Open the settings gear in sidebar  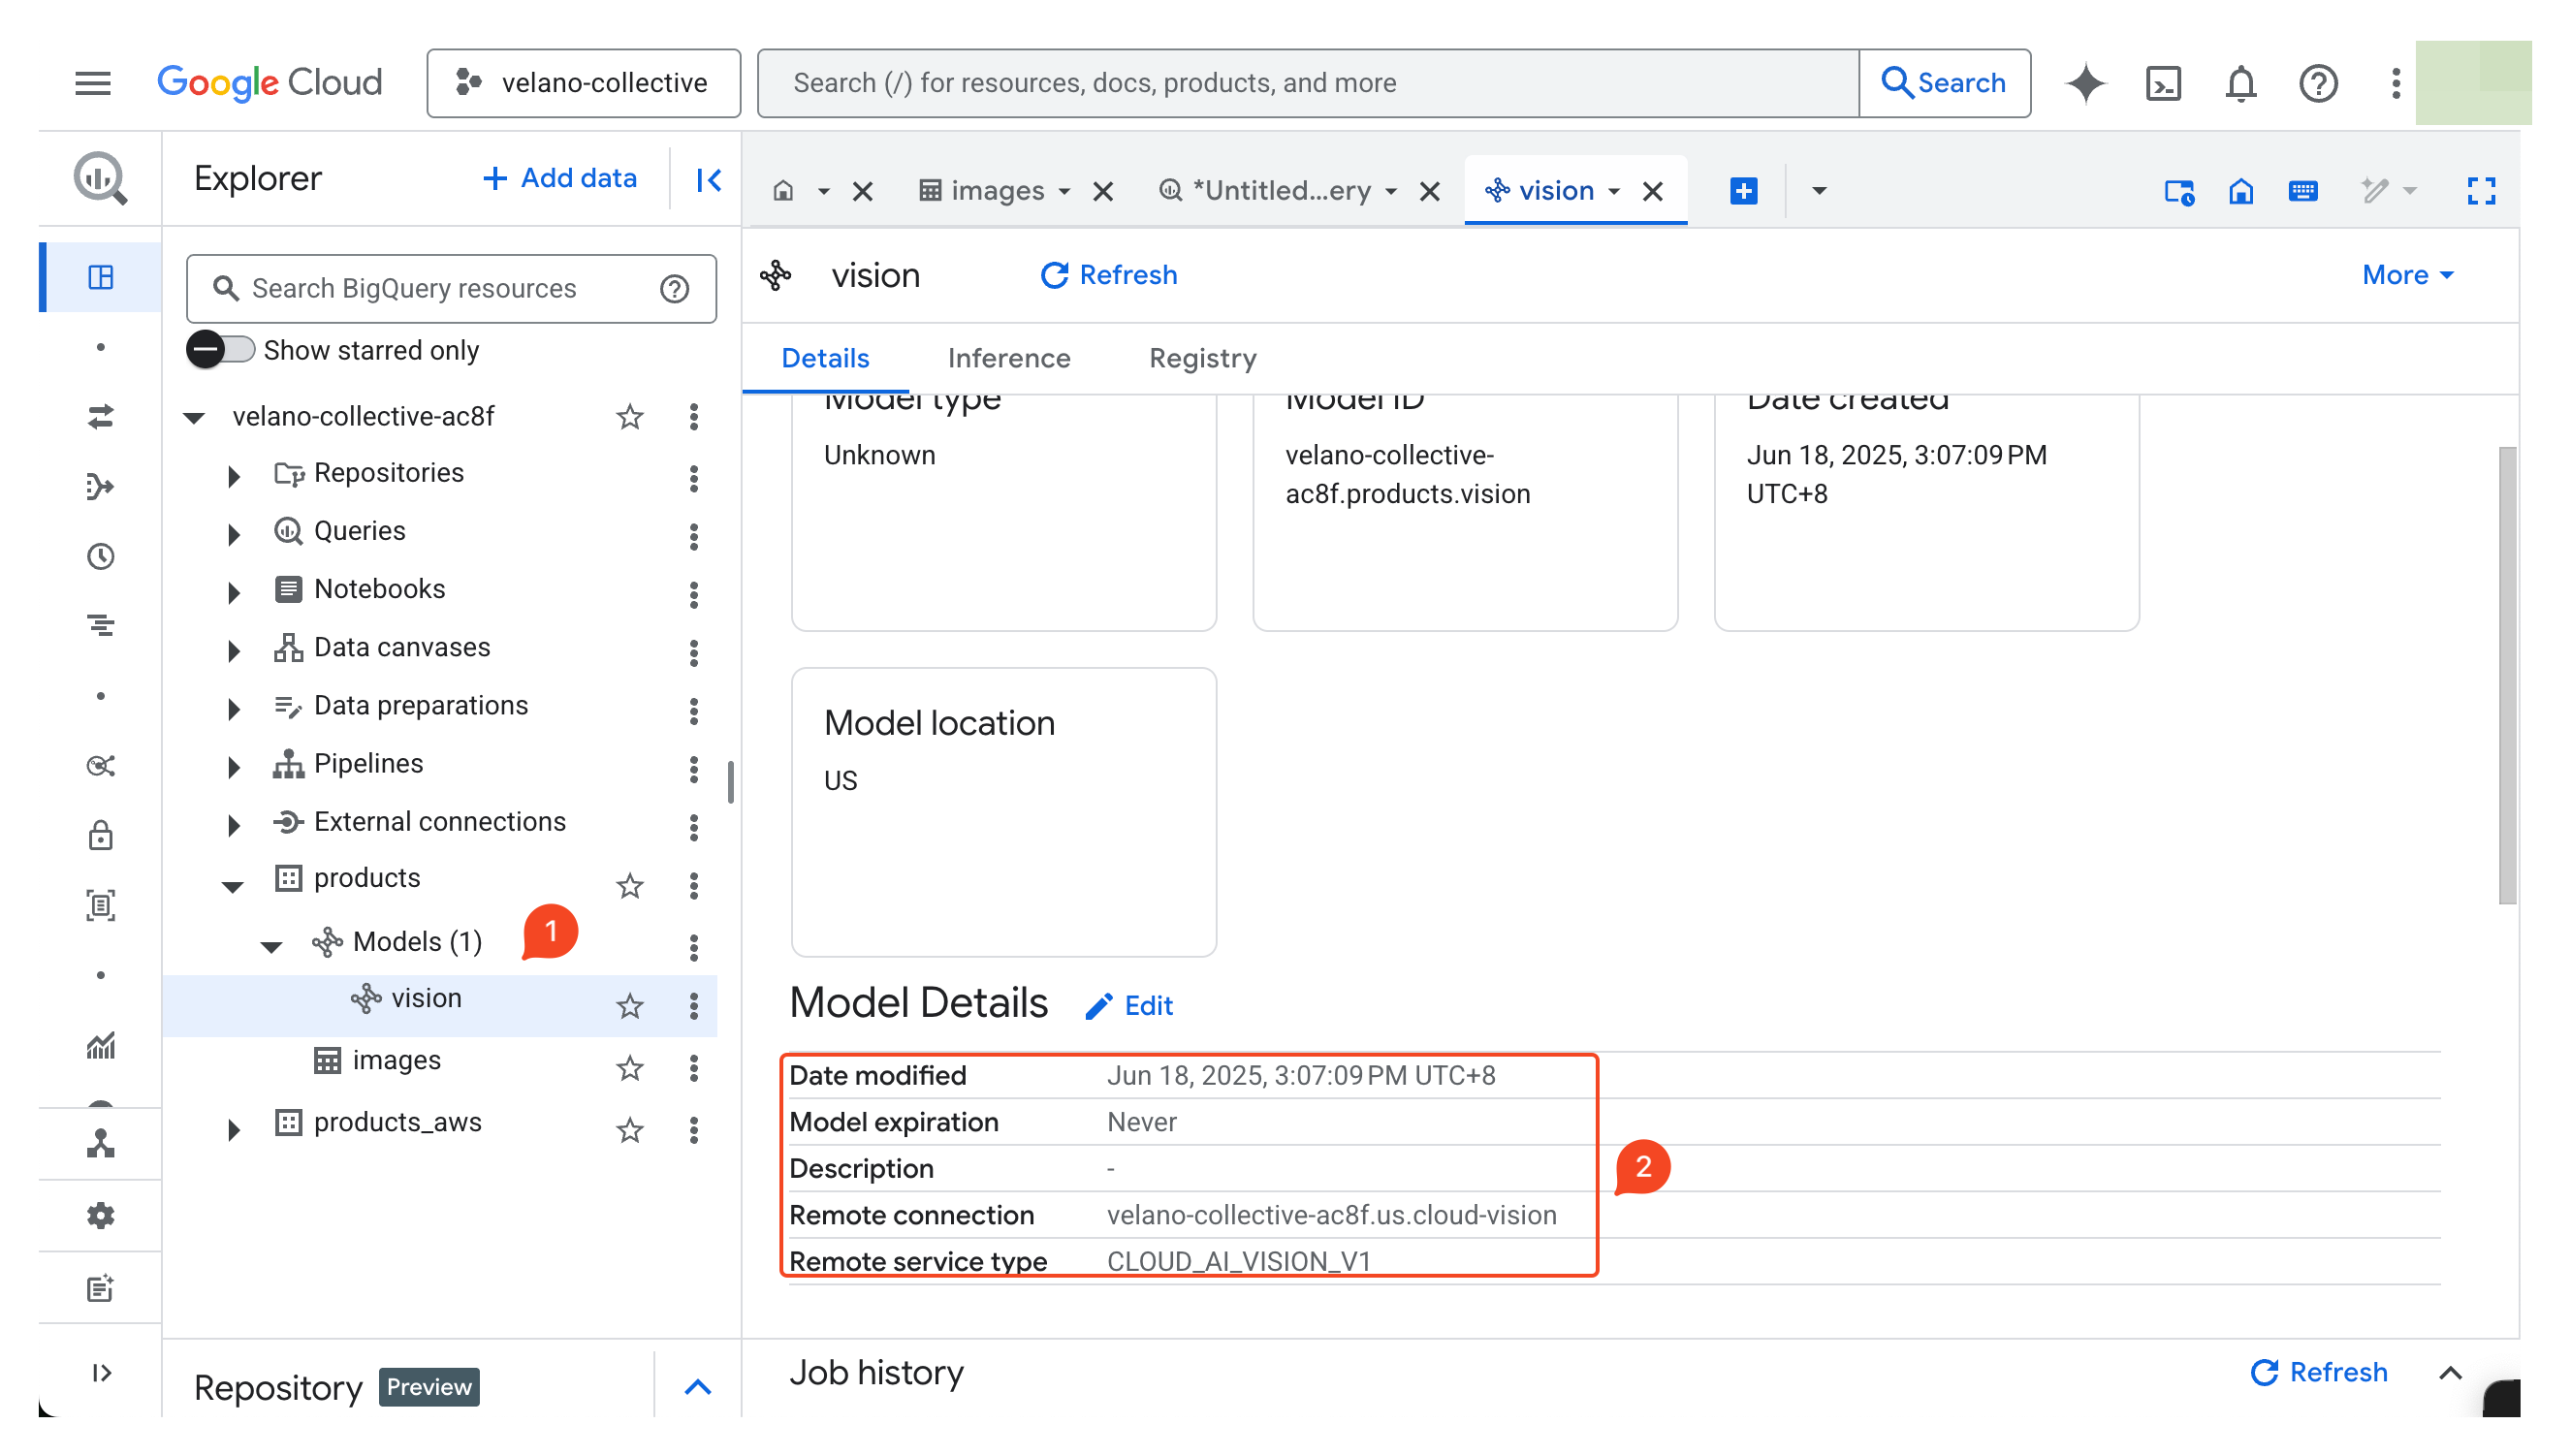[x=101, y=1216]
